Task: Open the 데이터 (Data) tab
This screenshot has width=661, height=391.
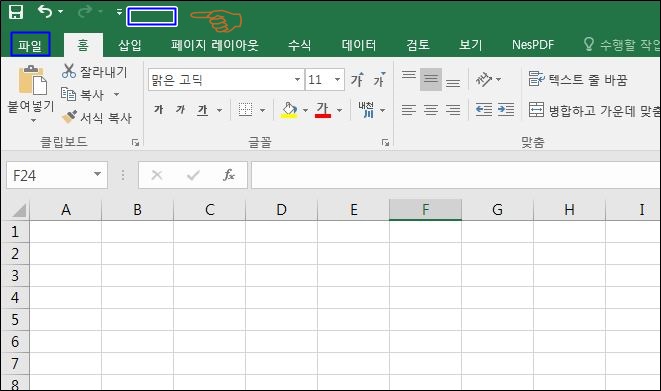Action: (359, 45)
